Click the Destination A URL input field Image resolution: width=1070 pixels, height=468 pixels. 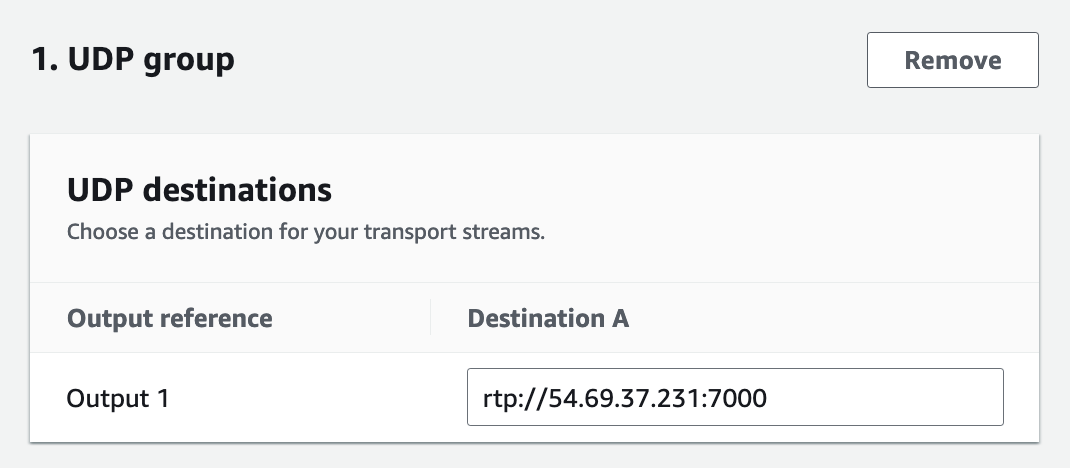click(734, 397)
